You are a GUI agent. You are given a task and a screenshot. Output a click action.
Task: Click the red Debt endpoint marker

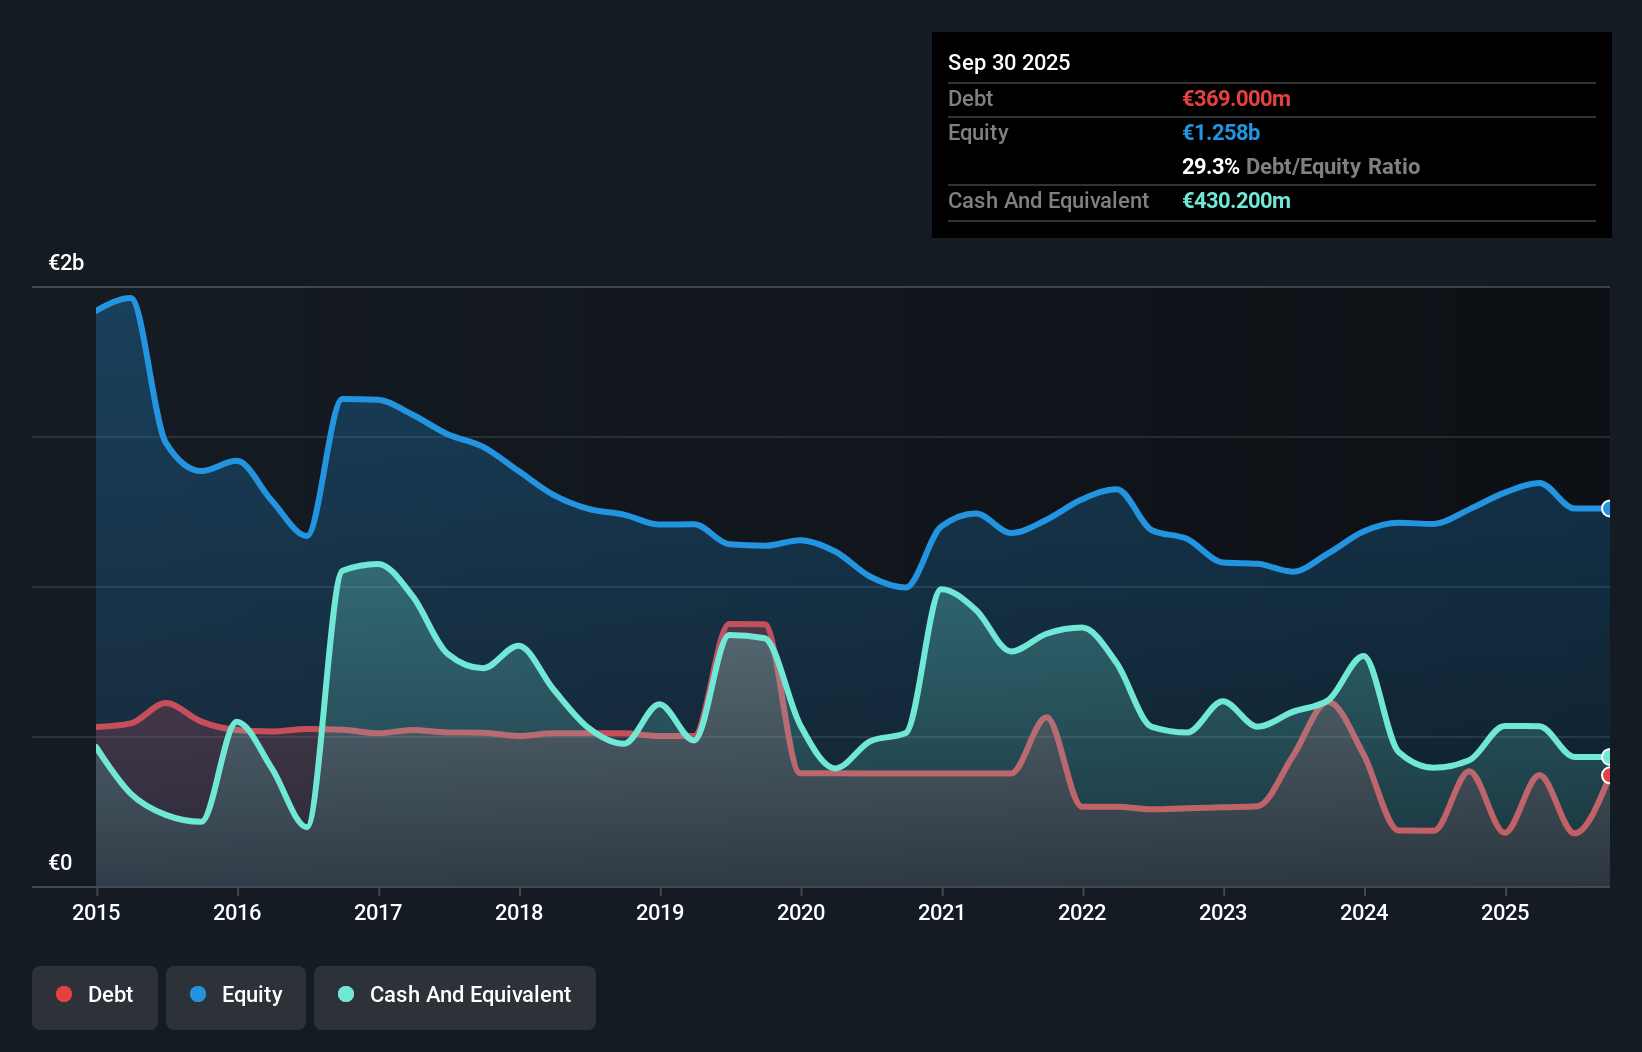(x=1608, y=776)
